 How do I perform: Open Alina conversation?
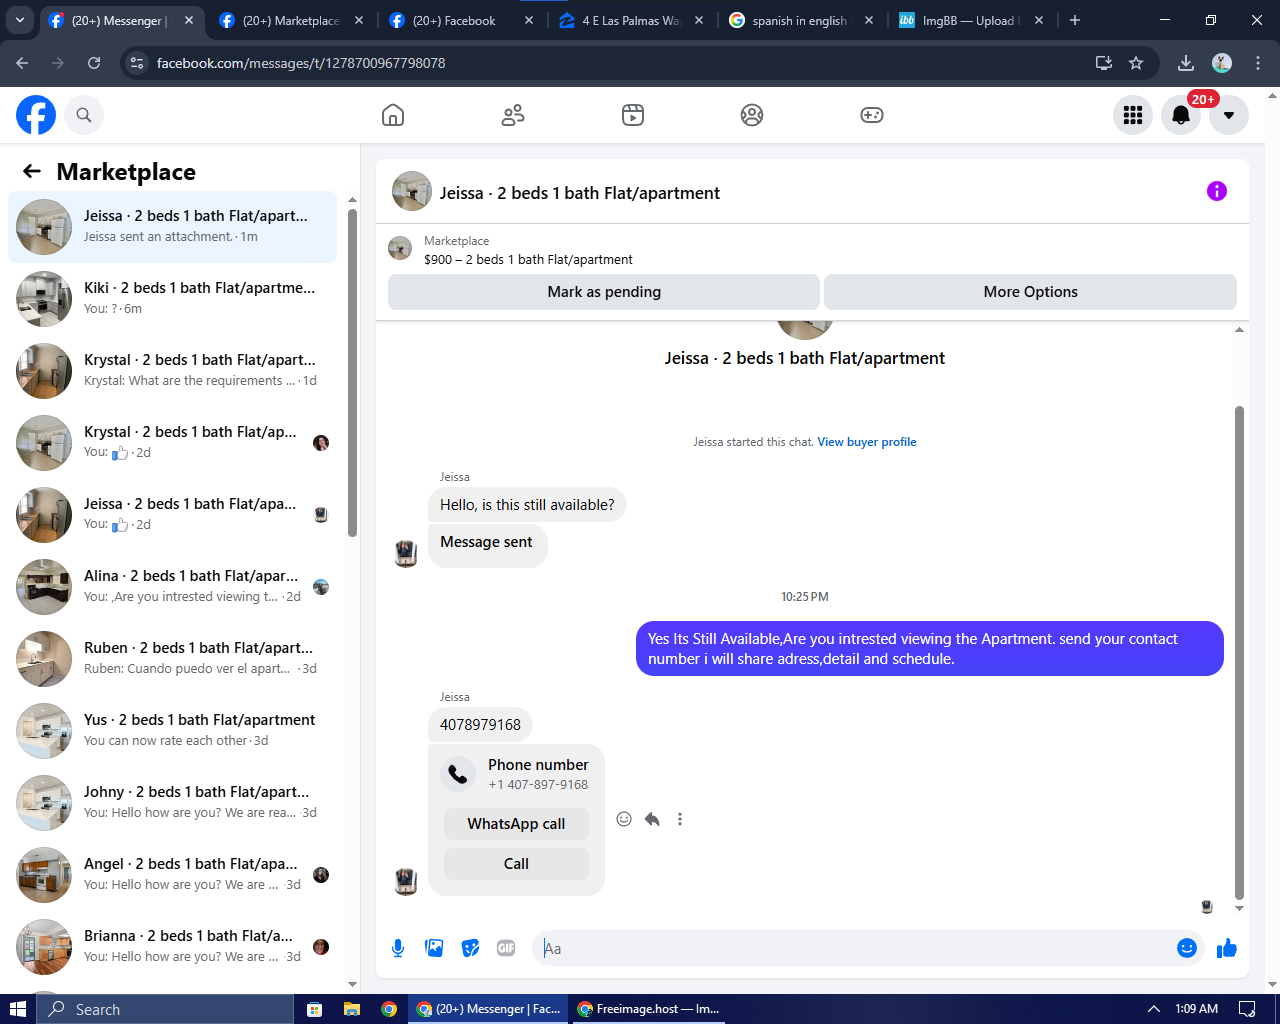172,587
